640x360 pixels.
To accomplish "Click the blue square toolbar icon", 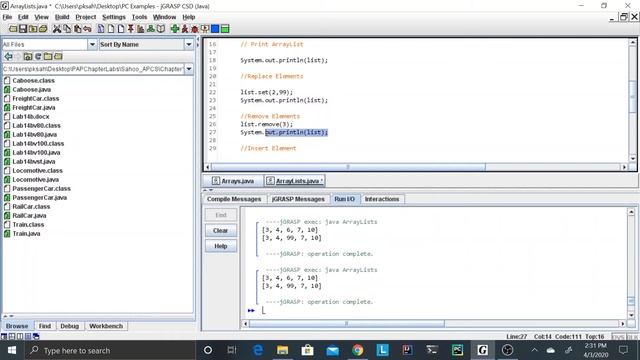I will [x=215, y=29].
